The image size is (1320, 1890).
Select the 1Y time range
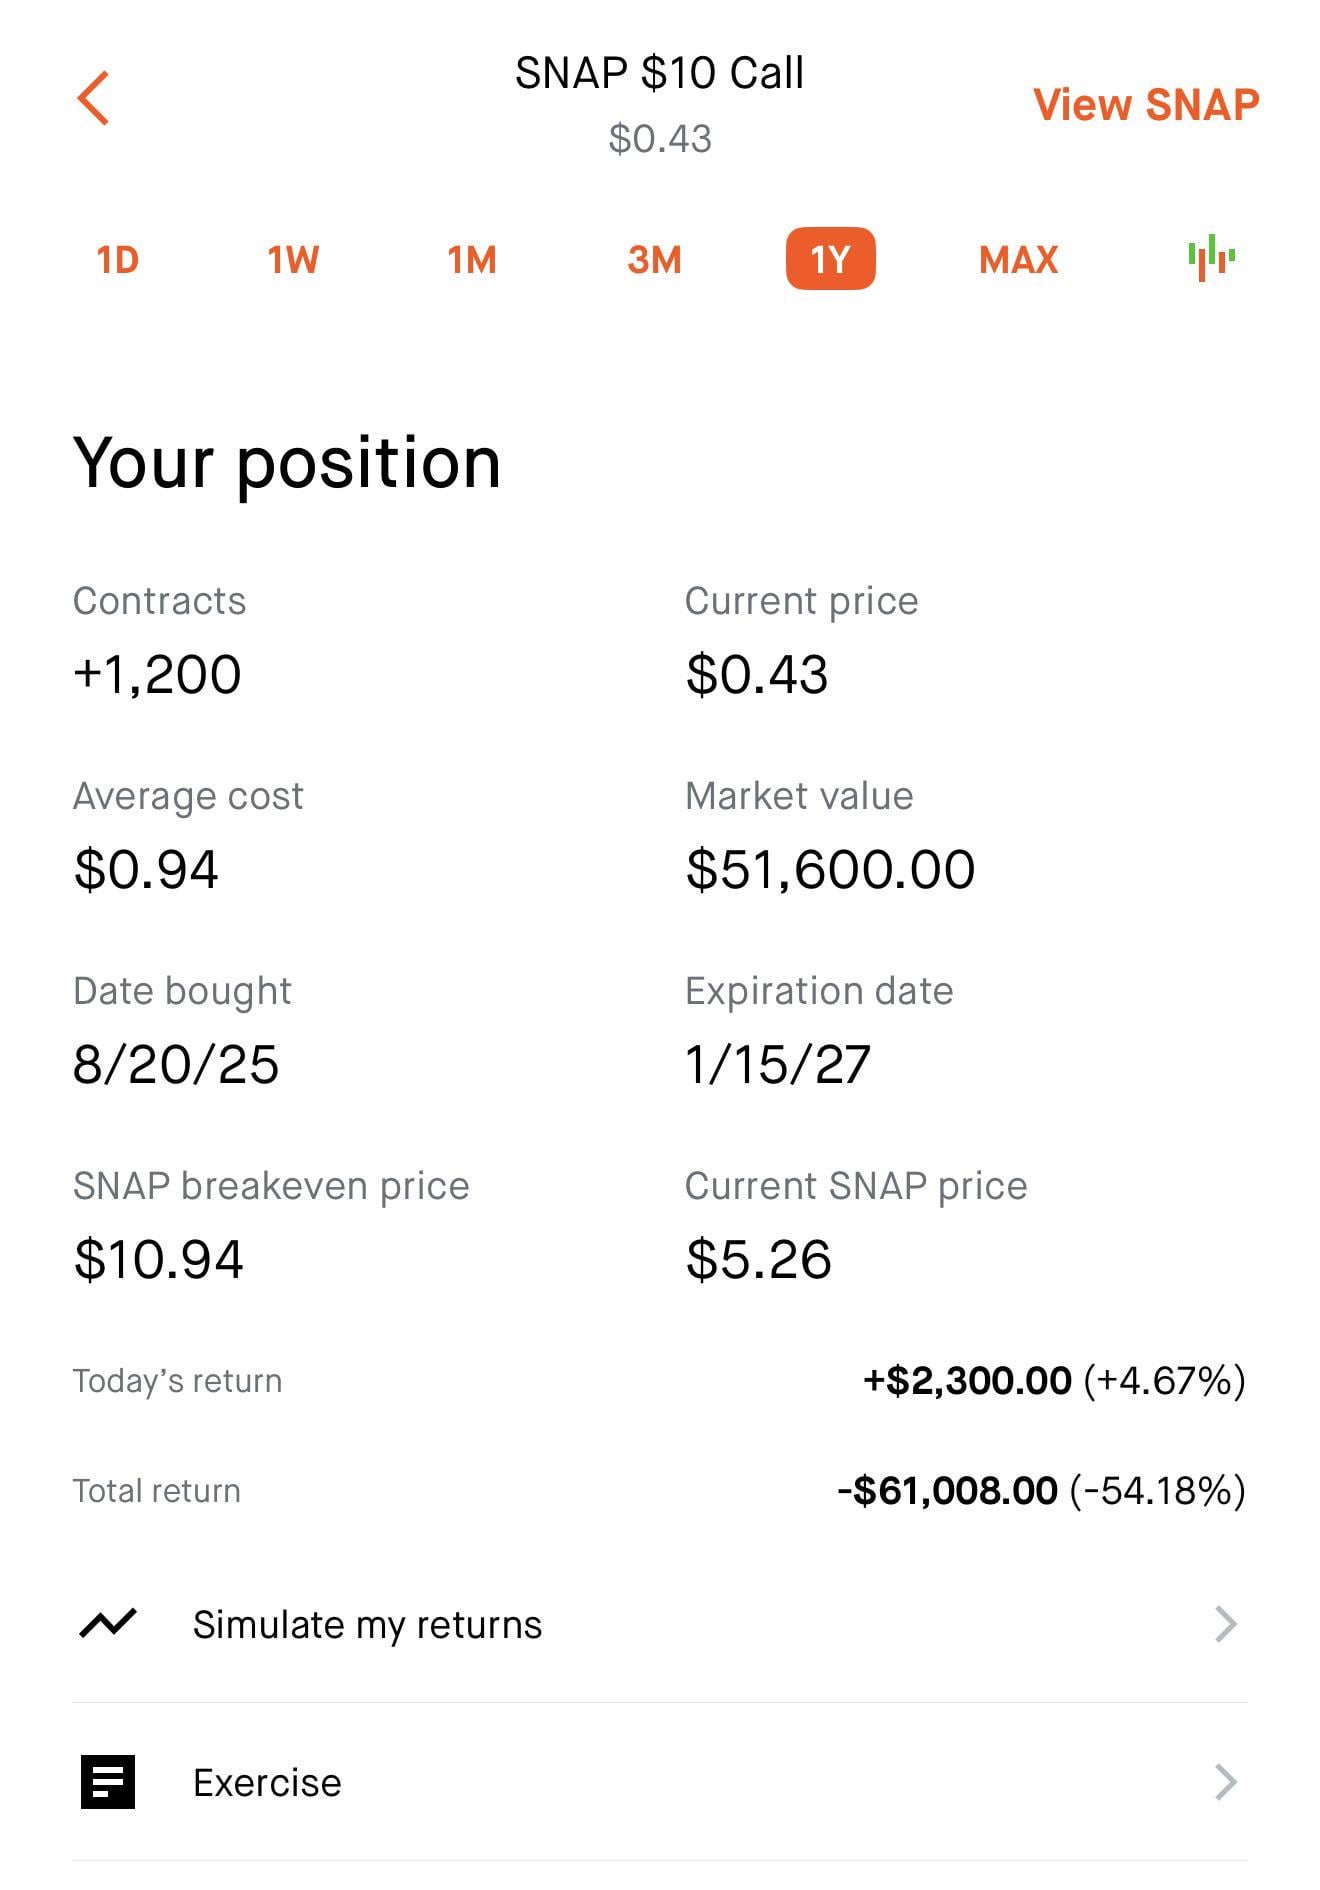tap(830, 259)
